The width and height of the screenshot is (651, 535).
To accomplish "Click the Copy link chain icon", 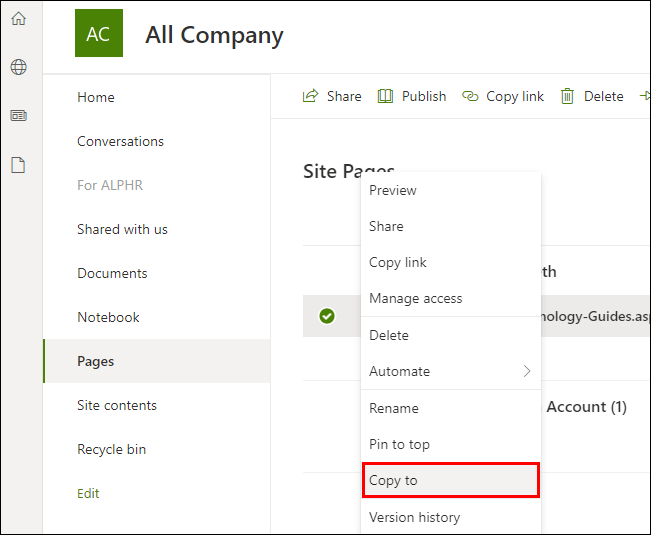I will (x=470, y=96).
